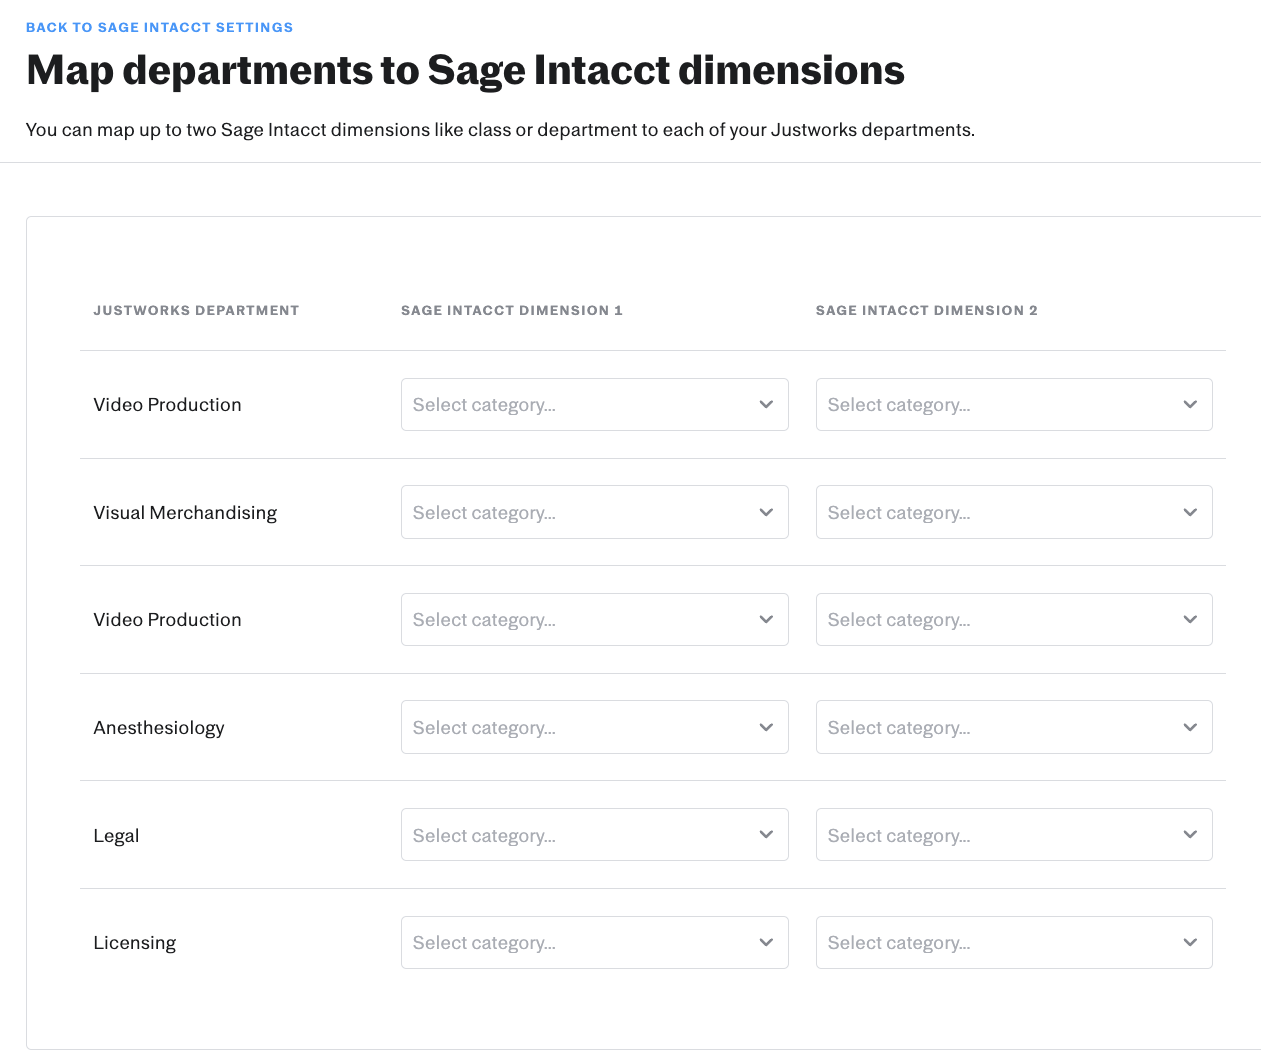Screen dimensions: 1261x1062
Task: Open Dimension 1 dropdown for Video Production above Anesthesiology
Action: [594, 620]
